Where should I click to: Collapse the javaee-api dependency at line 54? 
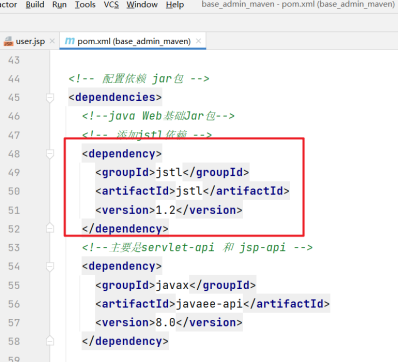[x=50, y=266]
